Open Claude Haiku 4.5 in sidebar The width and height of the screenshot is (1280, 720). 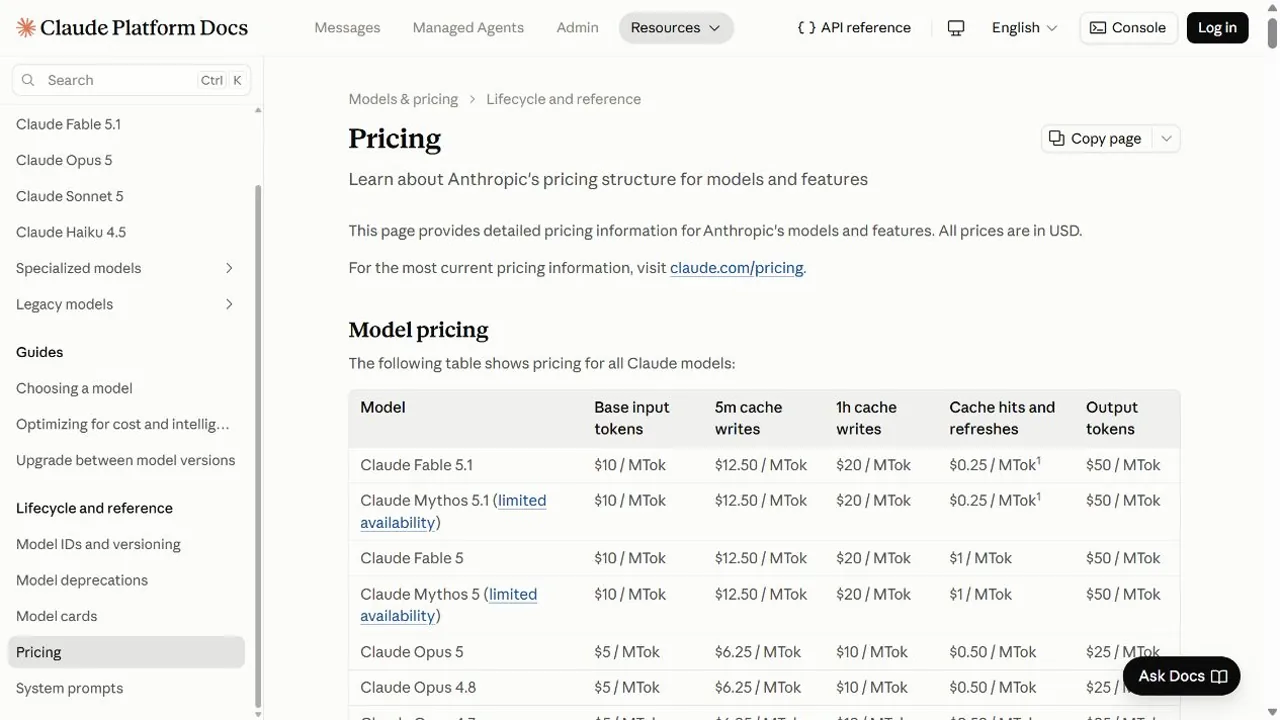[71, 232]
